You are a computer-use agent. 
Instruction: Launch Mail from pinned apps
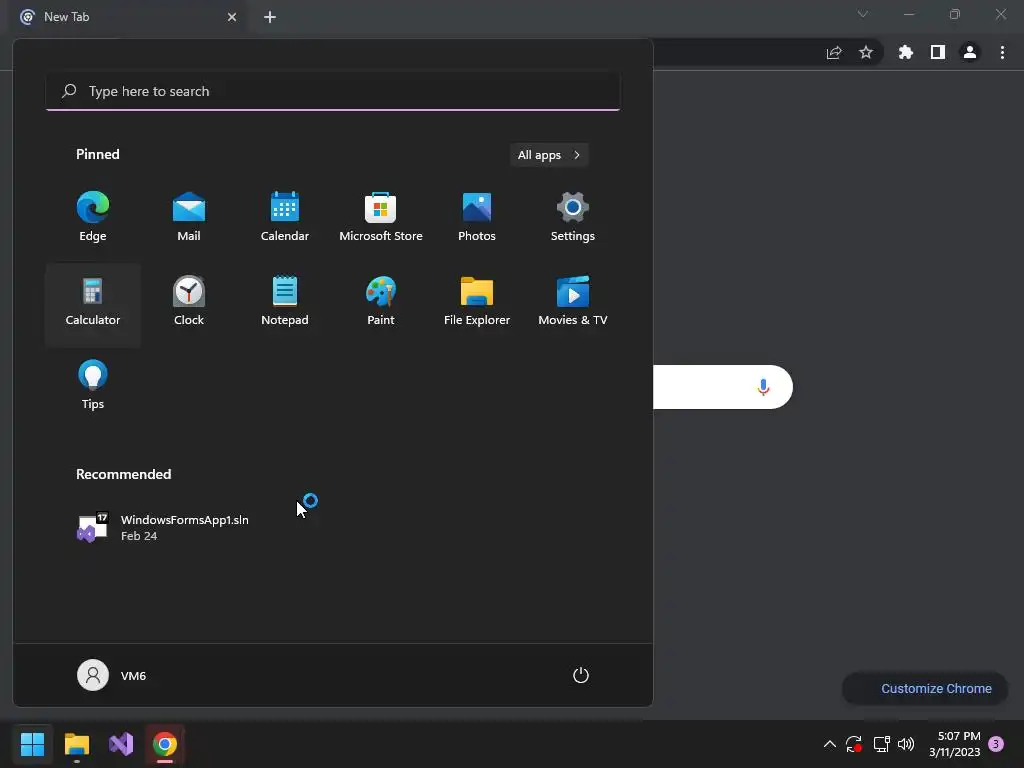[189, 217]
